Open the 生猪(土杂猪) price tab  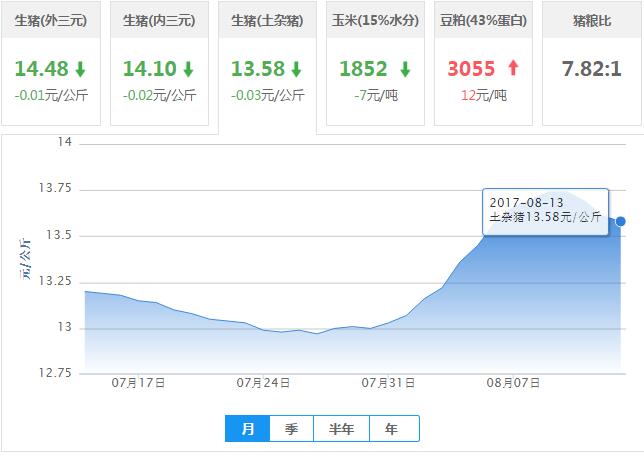pos(267,20)
